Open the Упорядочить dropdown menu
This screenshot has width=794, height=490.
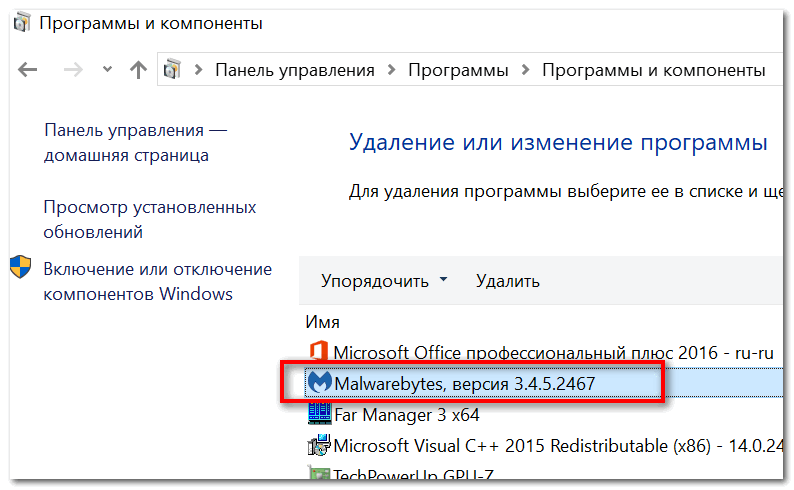pyautogui.click(x=384, y=280)
